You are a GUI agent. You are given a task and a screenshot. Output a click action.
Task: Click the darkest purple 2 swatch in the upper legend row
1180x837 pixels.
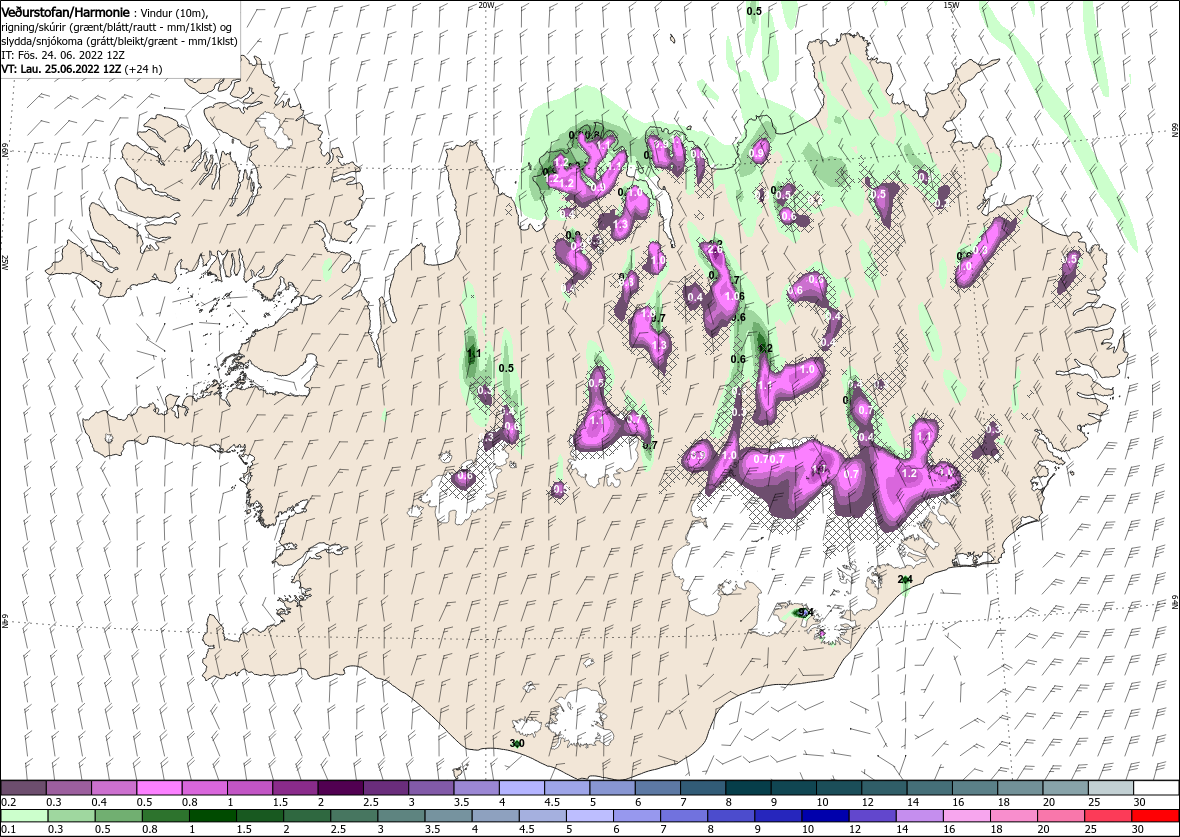pos(340,788)
